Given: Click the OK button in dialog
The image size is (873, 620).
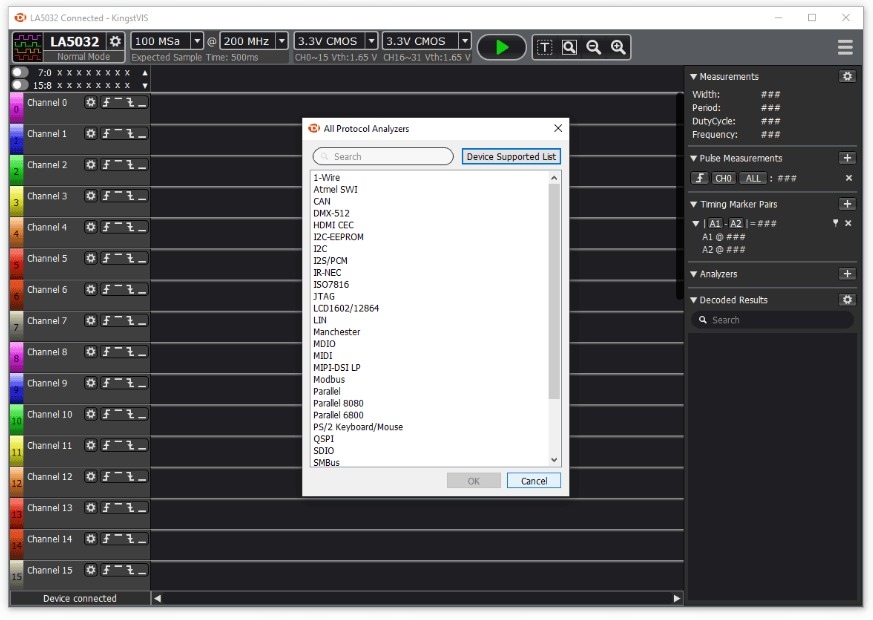Looking at the screenshot, I should (x=473, y=481).
